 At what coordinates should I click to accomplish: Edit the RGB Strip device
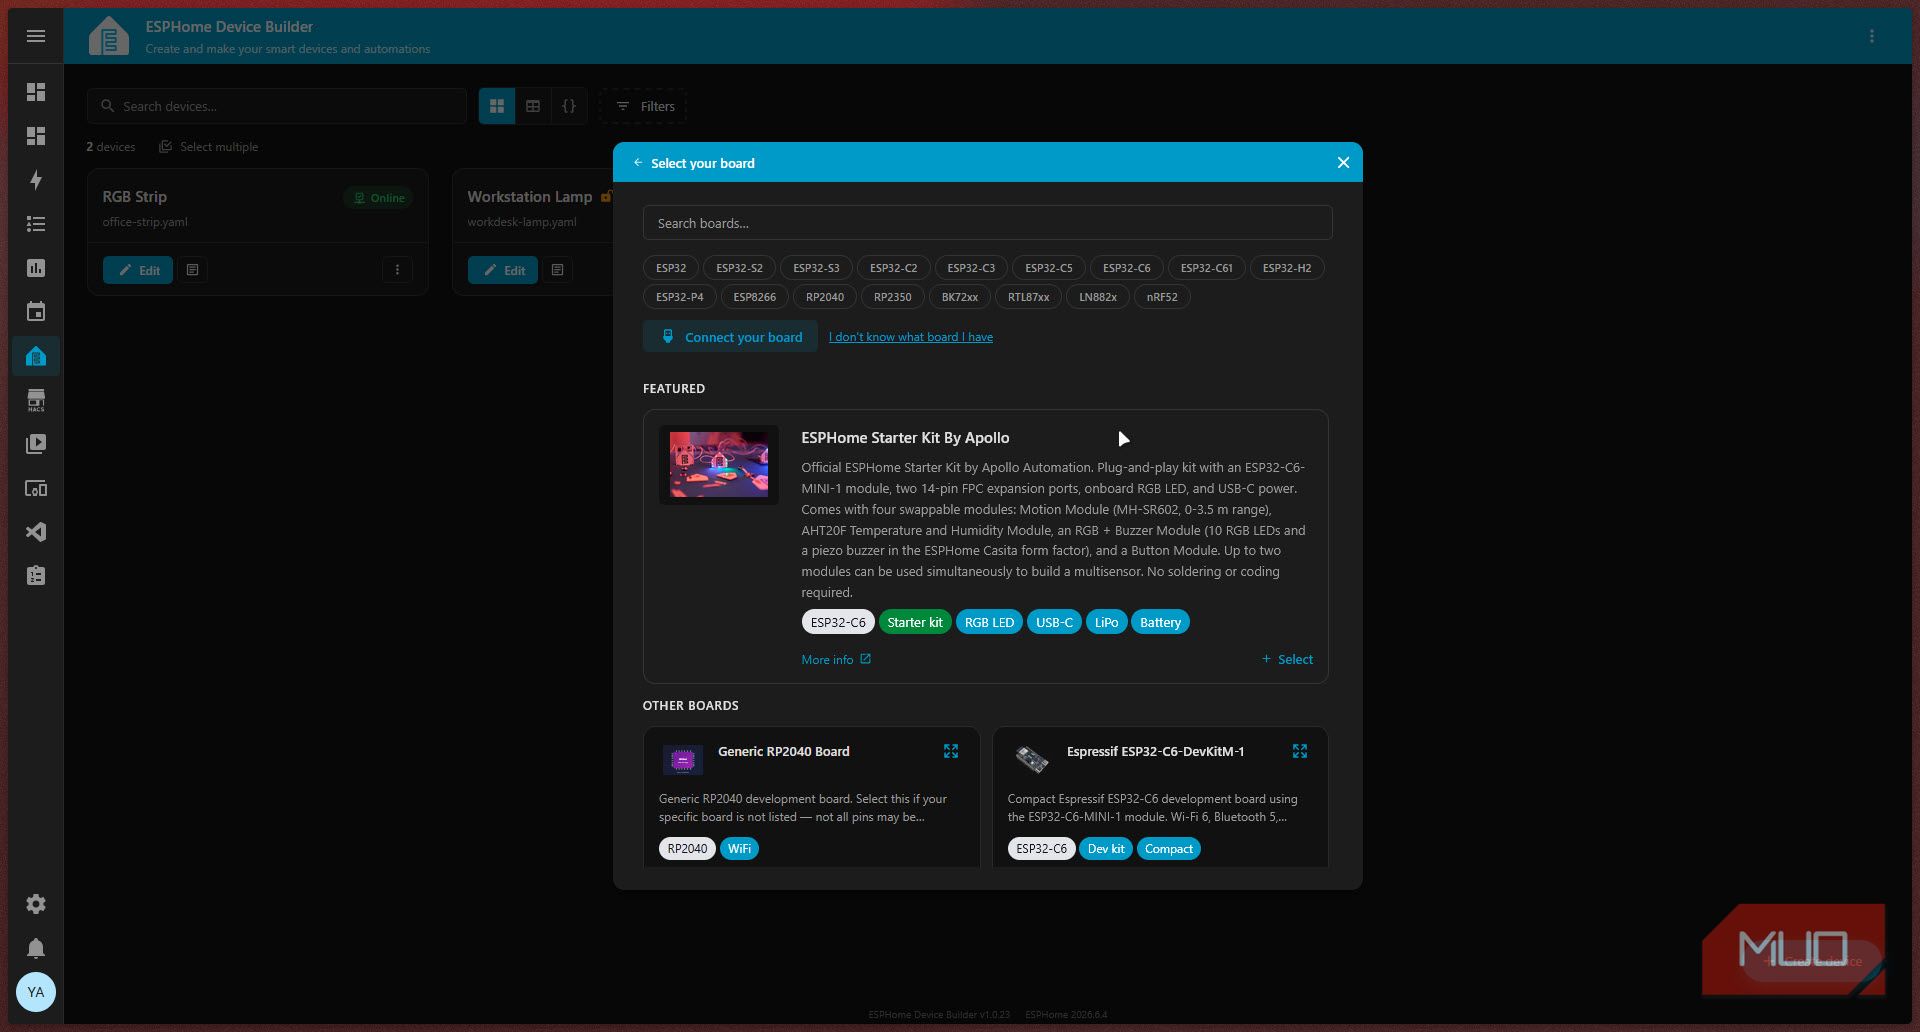pos(138,270)
